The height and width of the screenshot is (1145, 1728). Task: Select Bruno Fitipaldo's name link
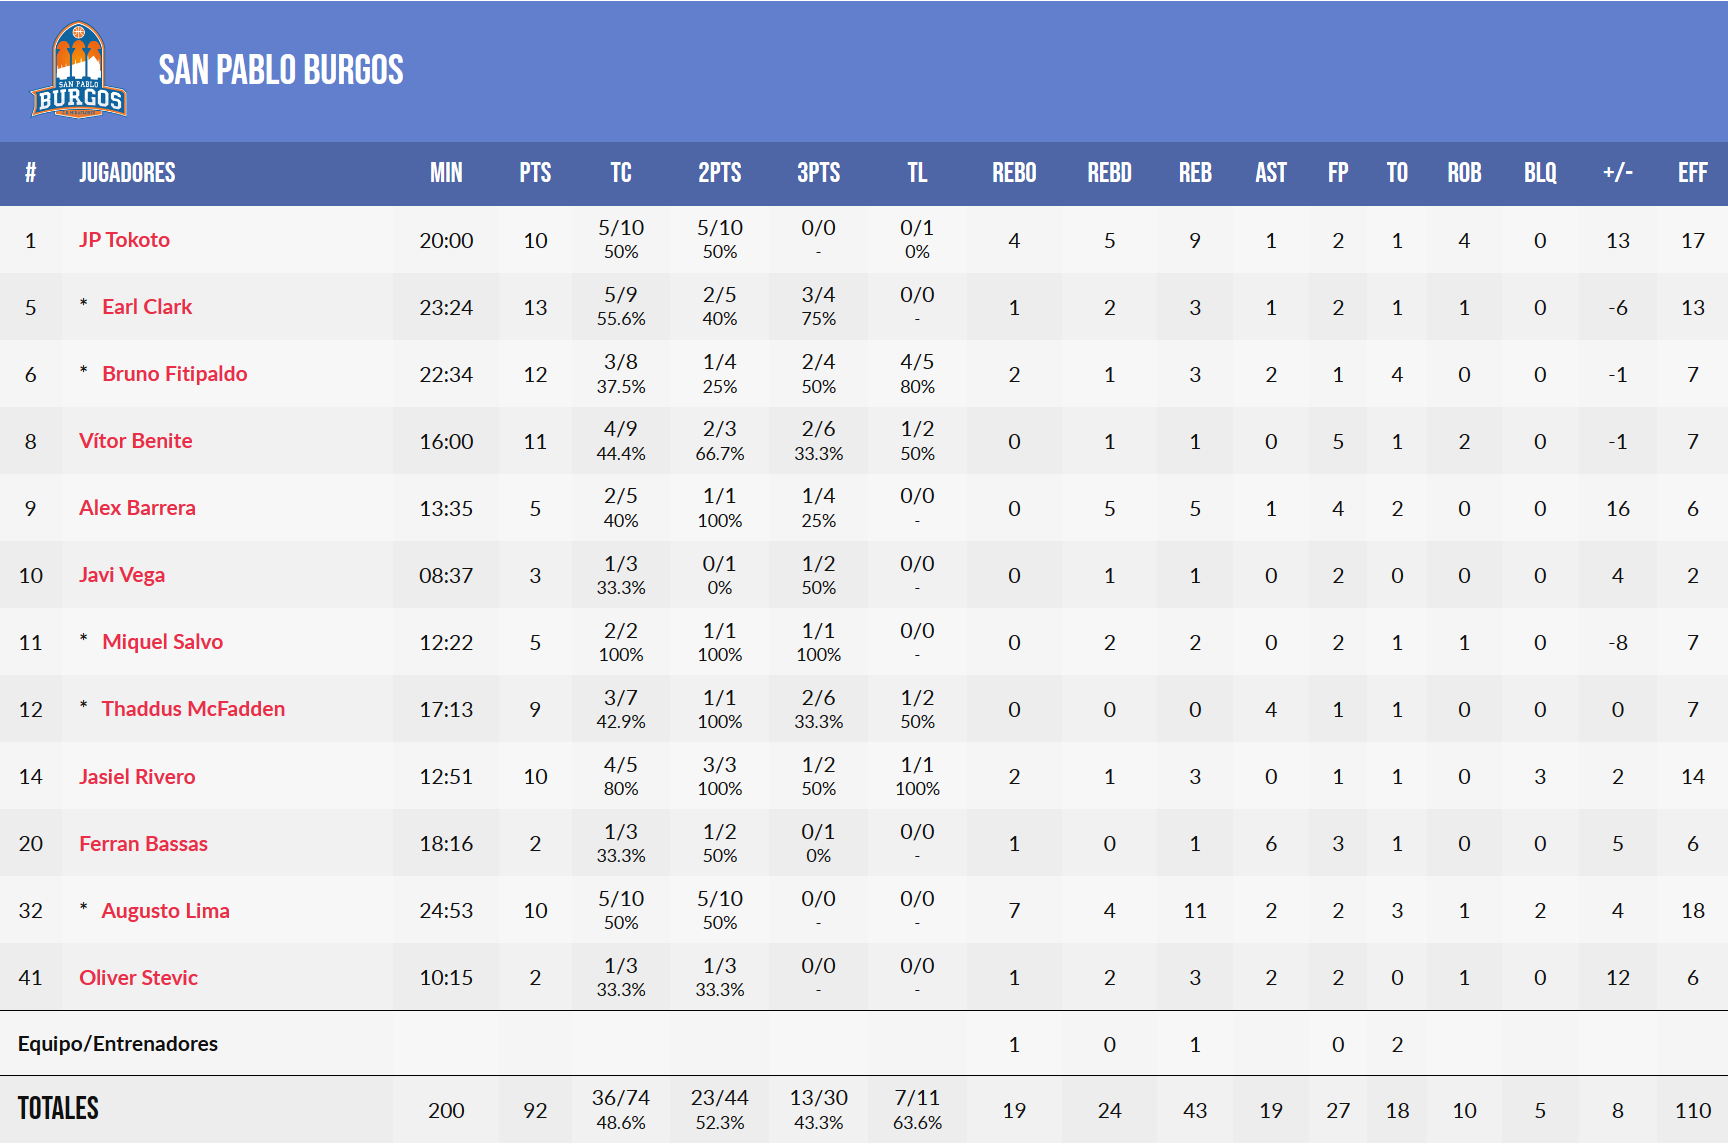click(174, 374)
